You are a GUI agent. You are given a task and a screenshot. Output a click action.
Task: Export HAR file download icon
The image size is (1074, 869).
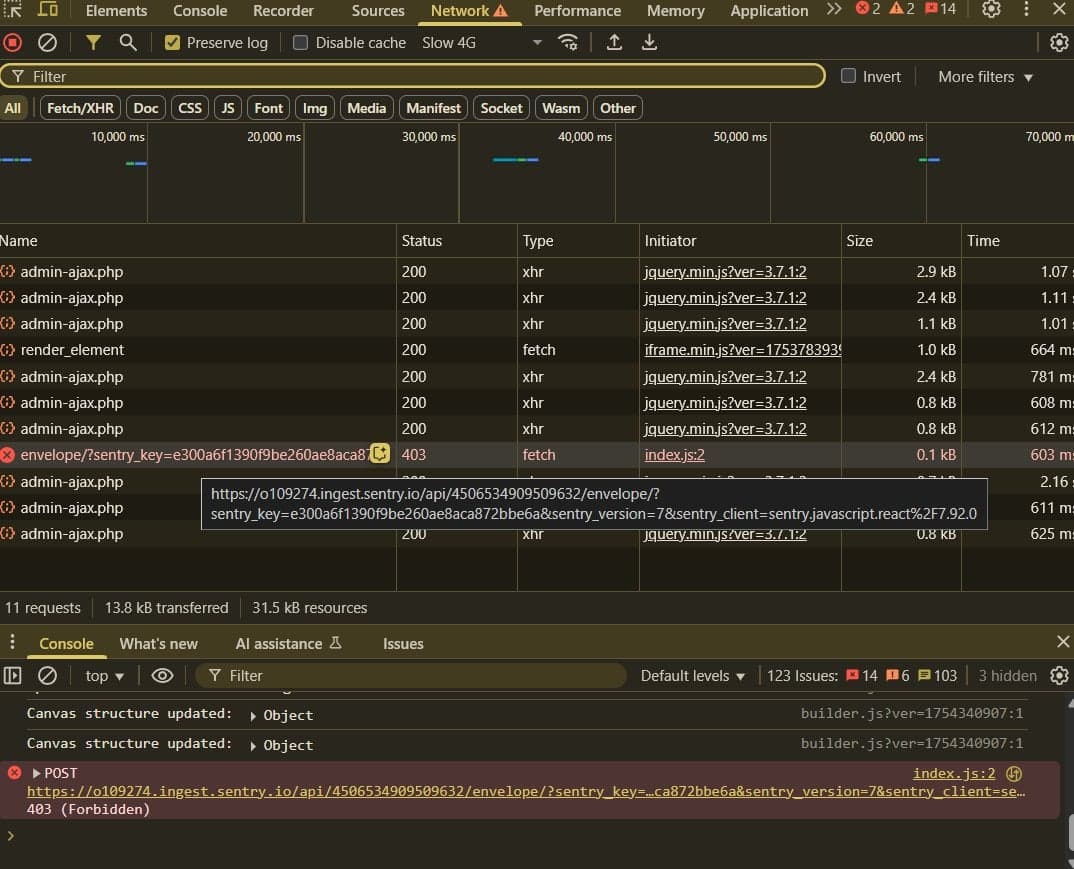pos(649,42)
